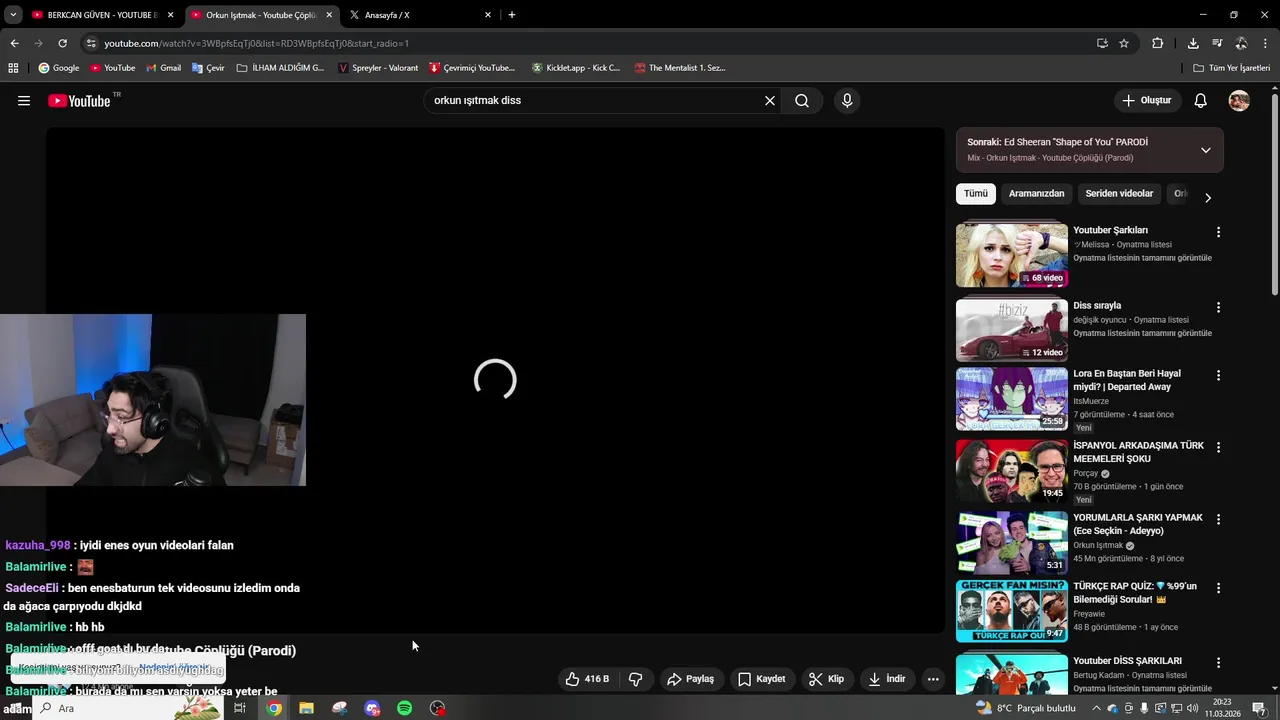Open YORUMLARLA ŞARKI YAPMAK video thumbnail
This screenshot has width=1280, height=720.
1011,542
